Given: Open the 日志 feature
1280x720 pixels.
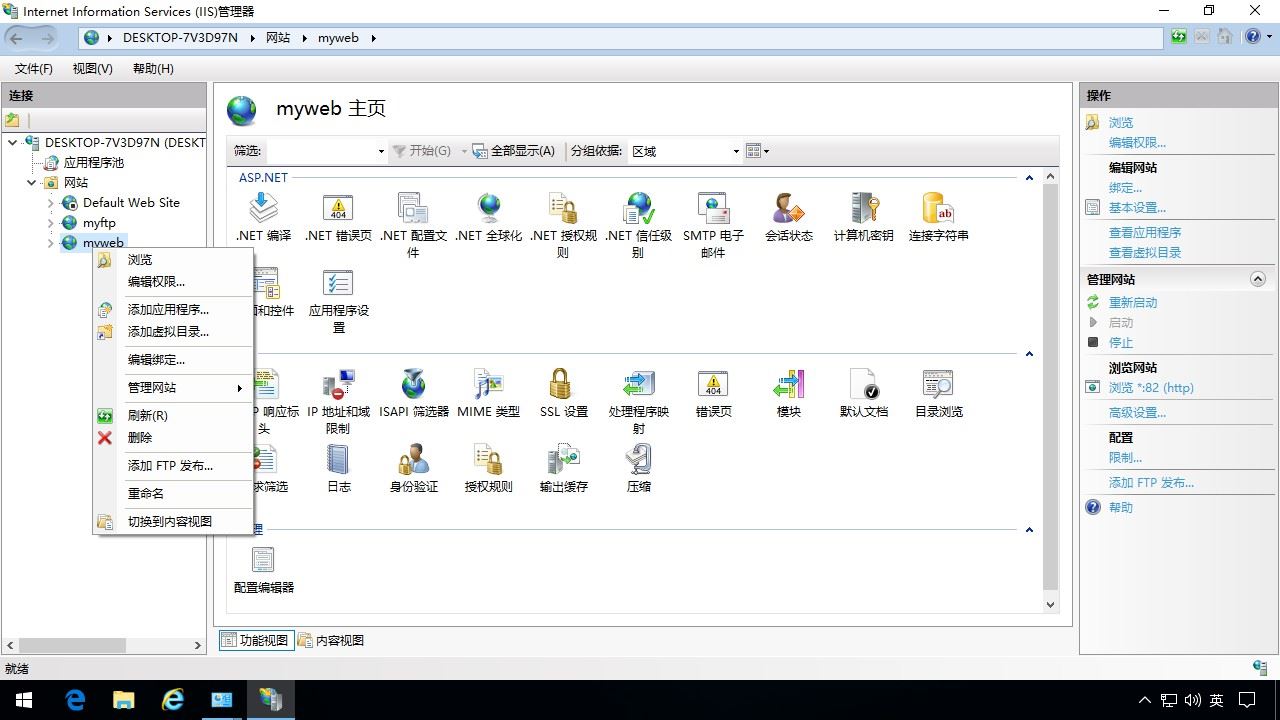Looking at the screenshot, I should tap(338, 468).
